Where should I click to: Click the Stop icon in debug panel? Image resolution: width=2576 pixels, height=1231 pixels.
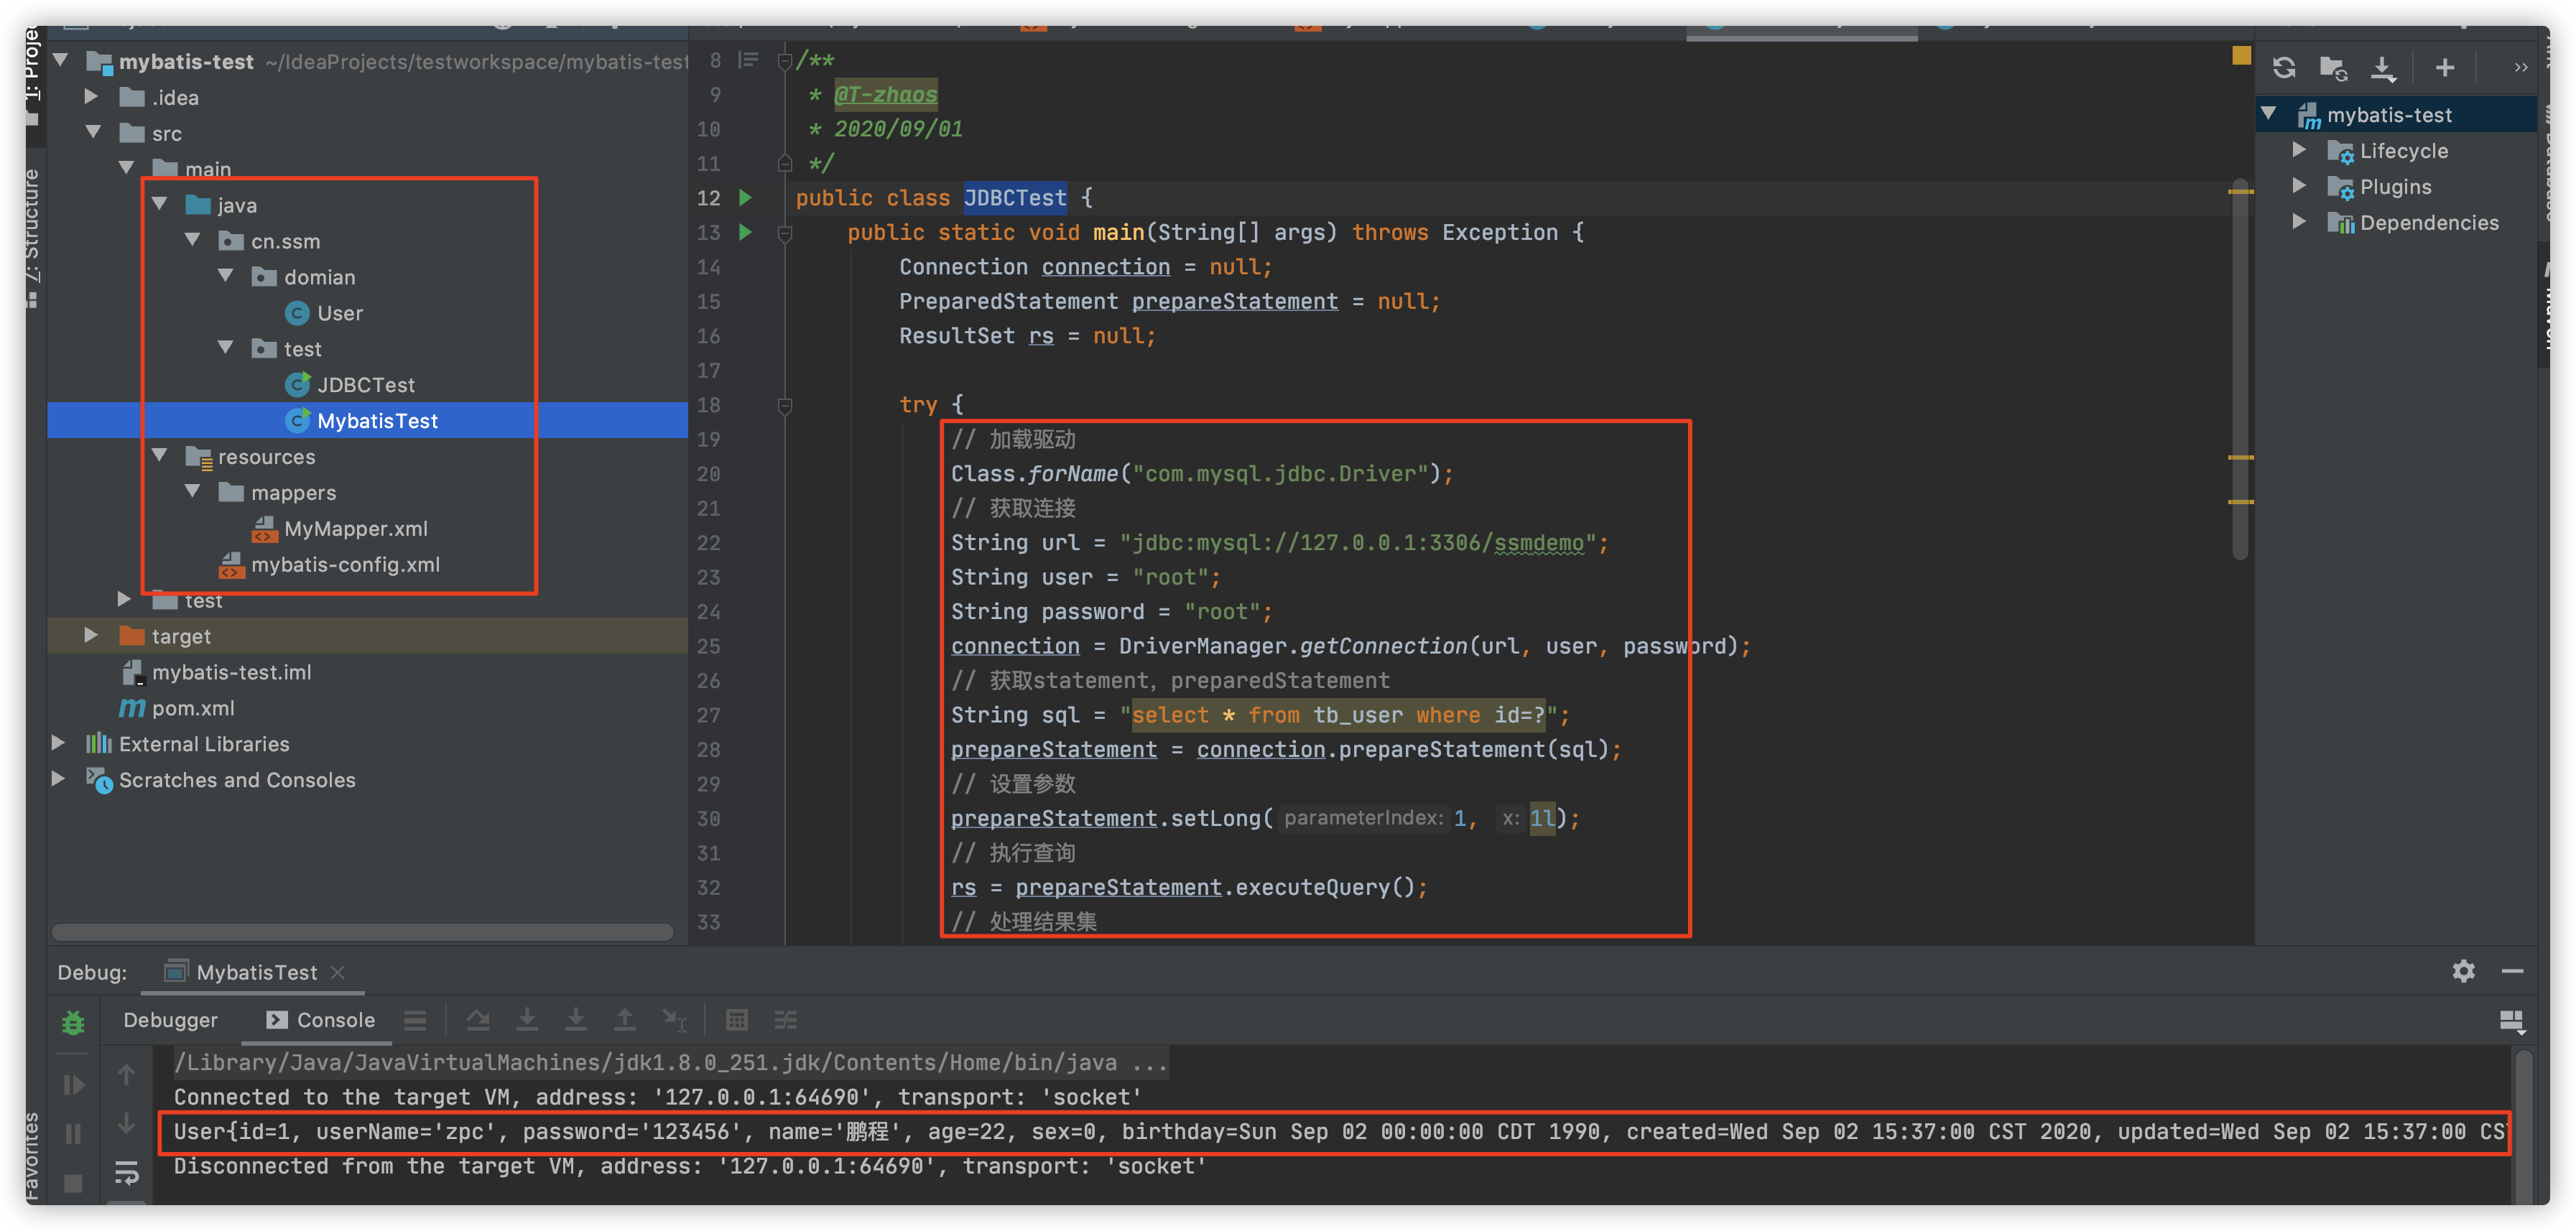73,1183
